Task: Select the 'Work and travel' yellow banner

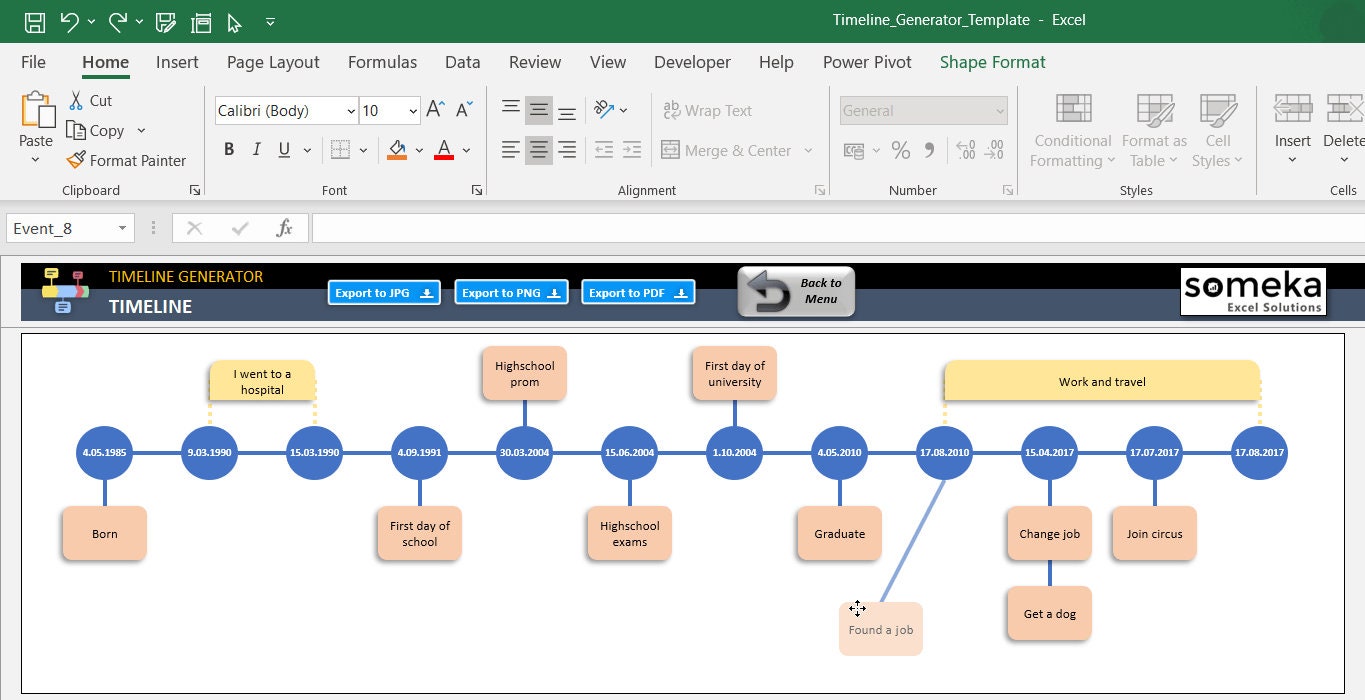Action: click(x=1102, y=381)
